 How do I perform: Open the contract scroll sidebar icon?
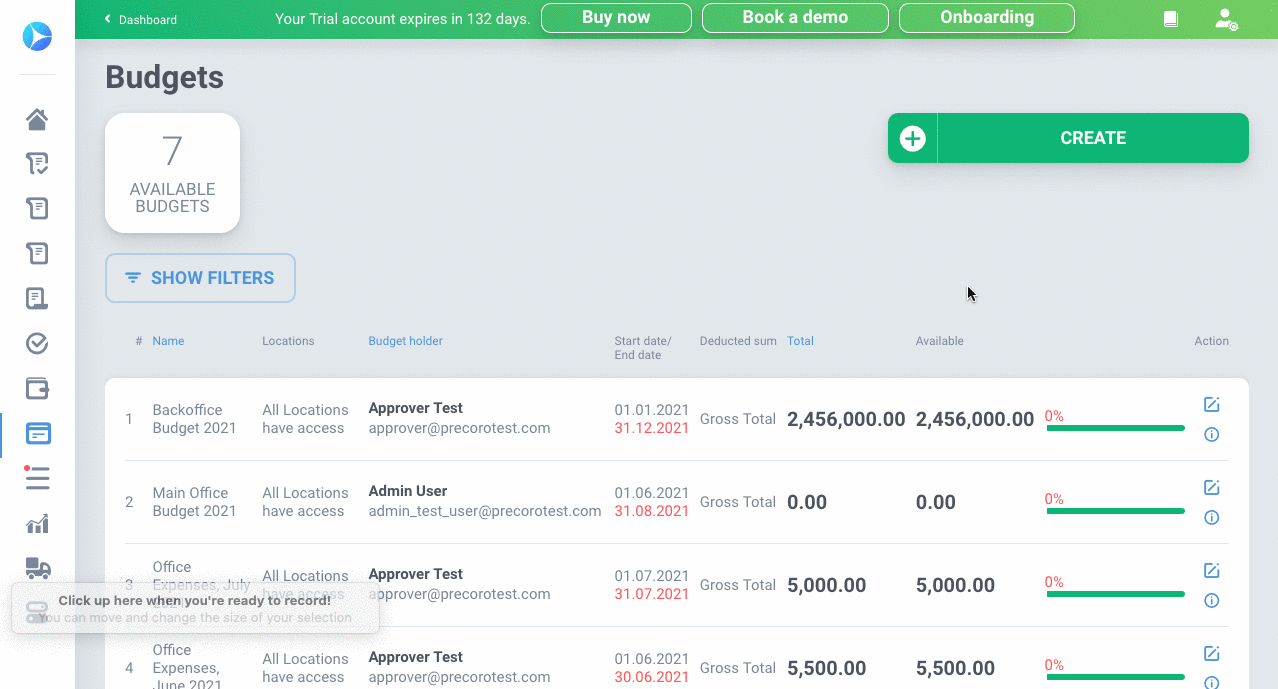coord(37,299)
